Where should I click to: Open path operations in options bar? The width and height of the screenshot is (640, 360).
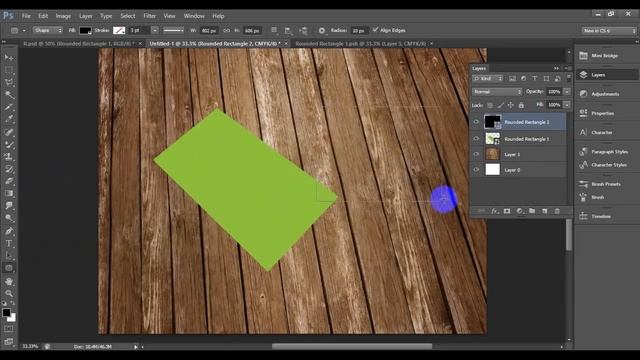click(x=274, y=30)
